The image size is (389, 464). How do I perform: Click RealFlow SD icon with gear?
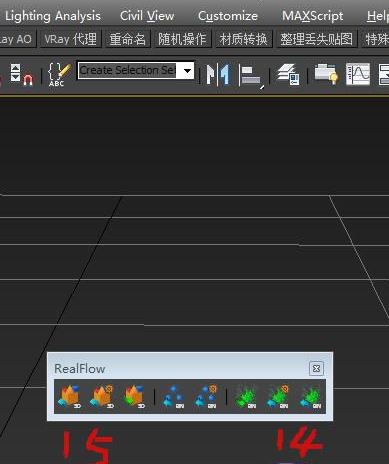click(x=102, y=397)
